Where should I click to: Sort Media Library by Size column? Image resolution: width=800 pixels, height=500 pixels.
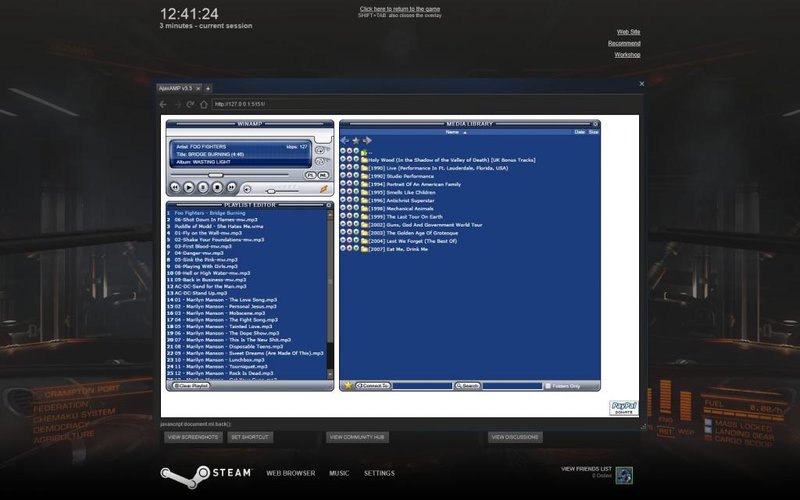click(x=593, y=132)
